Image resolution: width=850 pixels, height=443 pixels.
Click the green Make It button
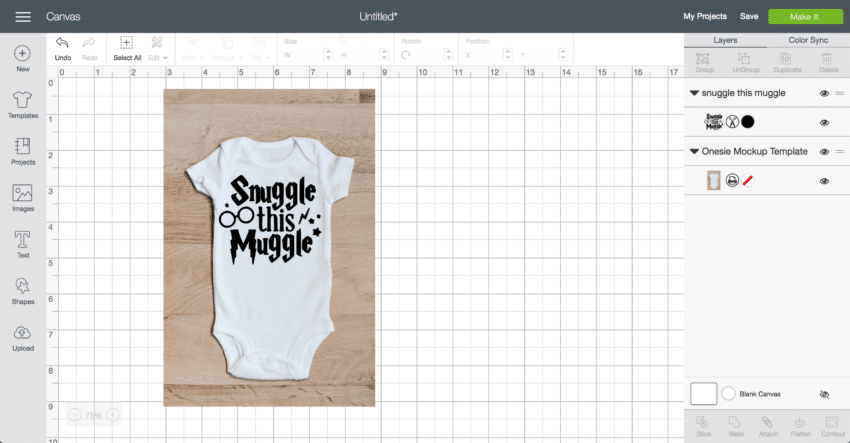pyautogui.click(x=805, y=17)
